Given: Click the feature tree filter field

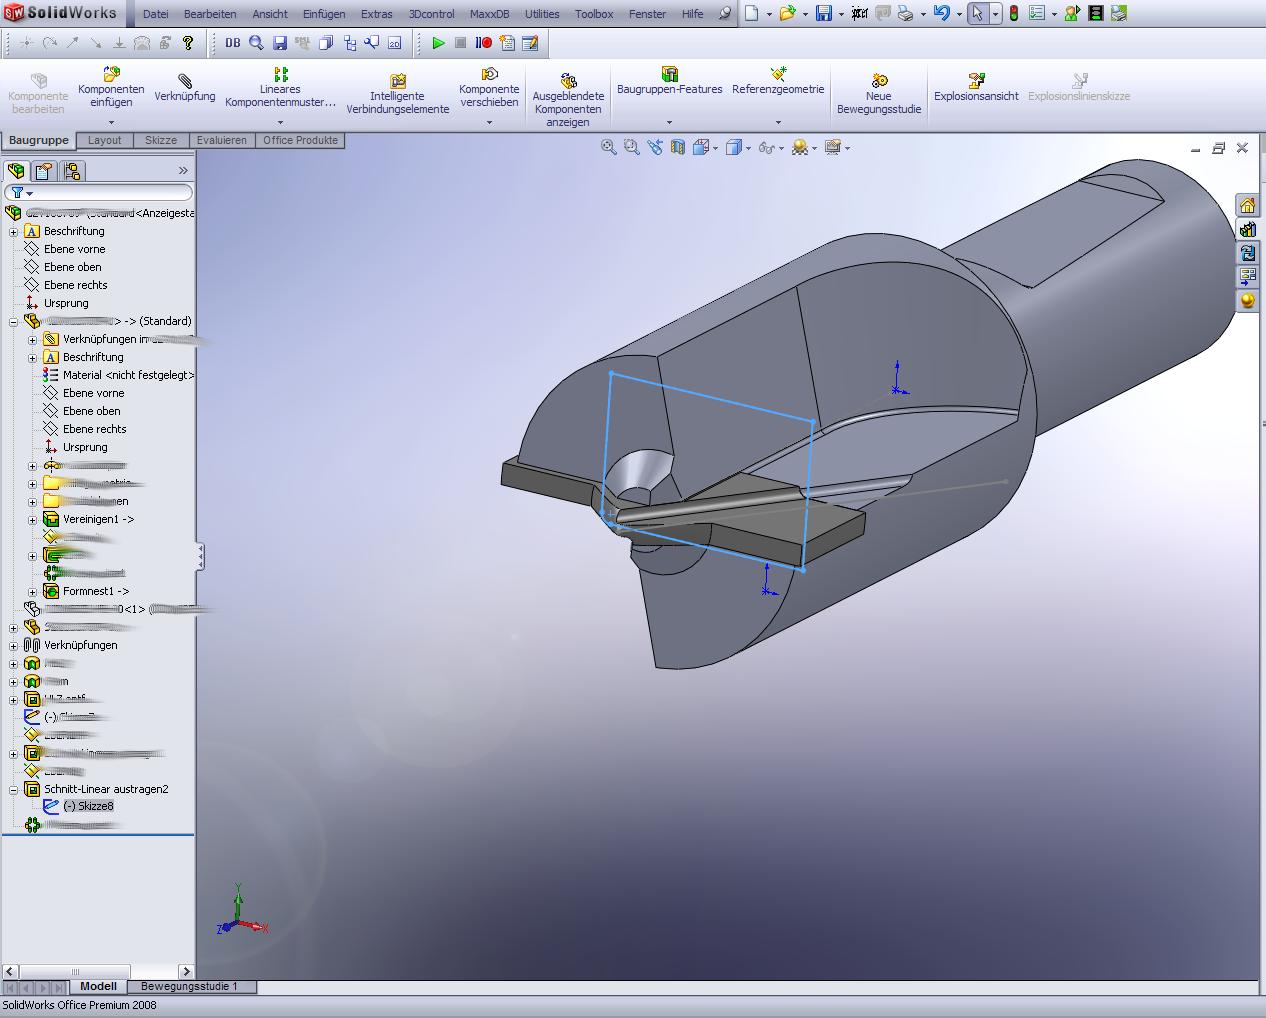Looking at the screenshot, I should pos(110,192).
